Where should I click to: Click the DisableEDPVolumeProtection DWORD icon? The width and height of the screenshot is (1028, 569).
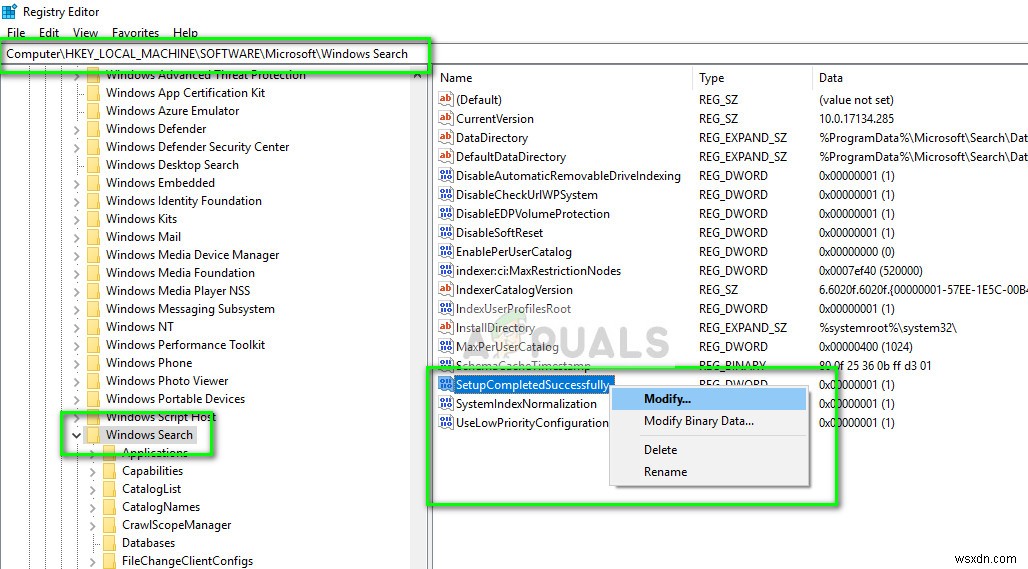click(446, 213)
